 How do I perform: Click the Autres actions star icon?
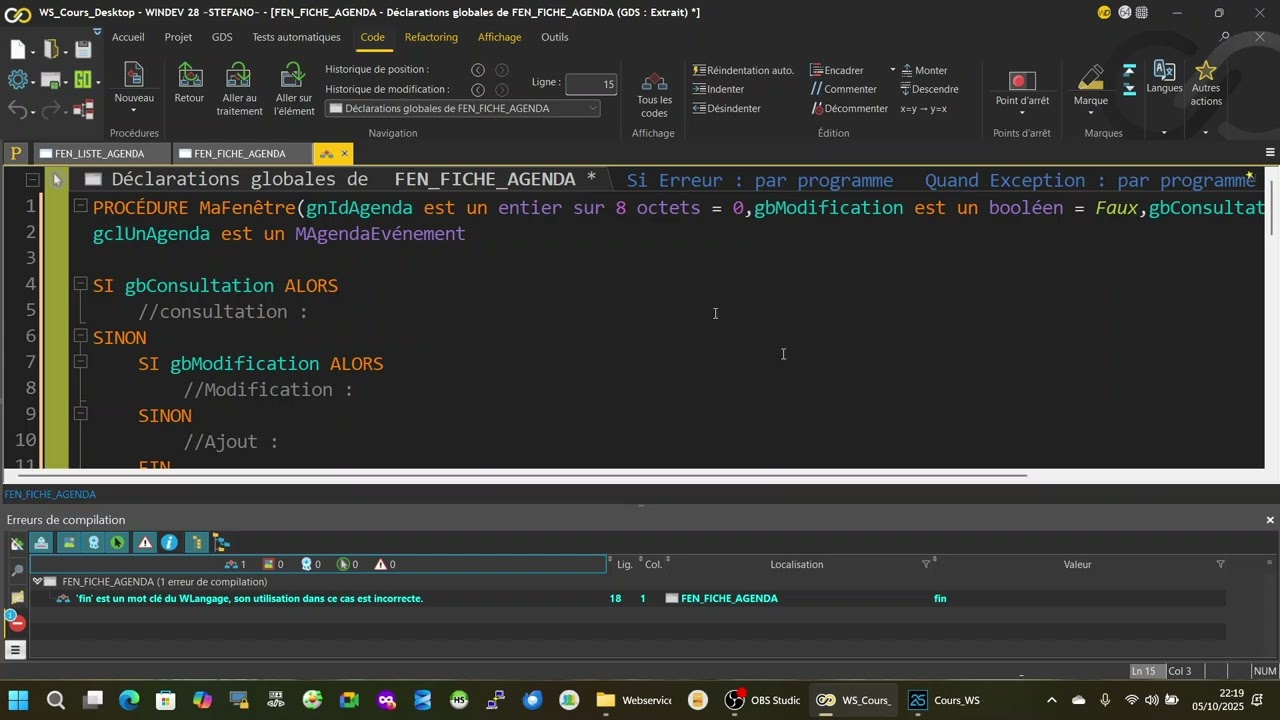pos(1206,70)
